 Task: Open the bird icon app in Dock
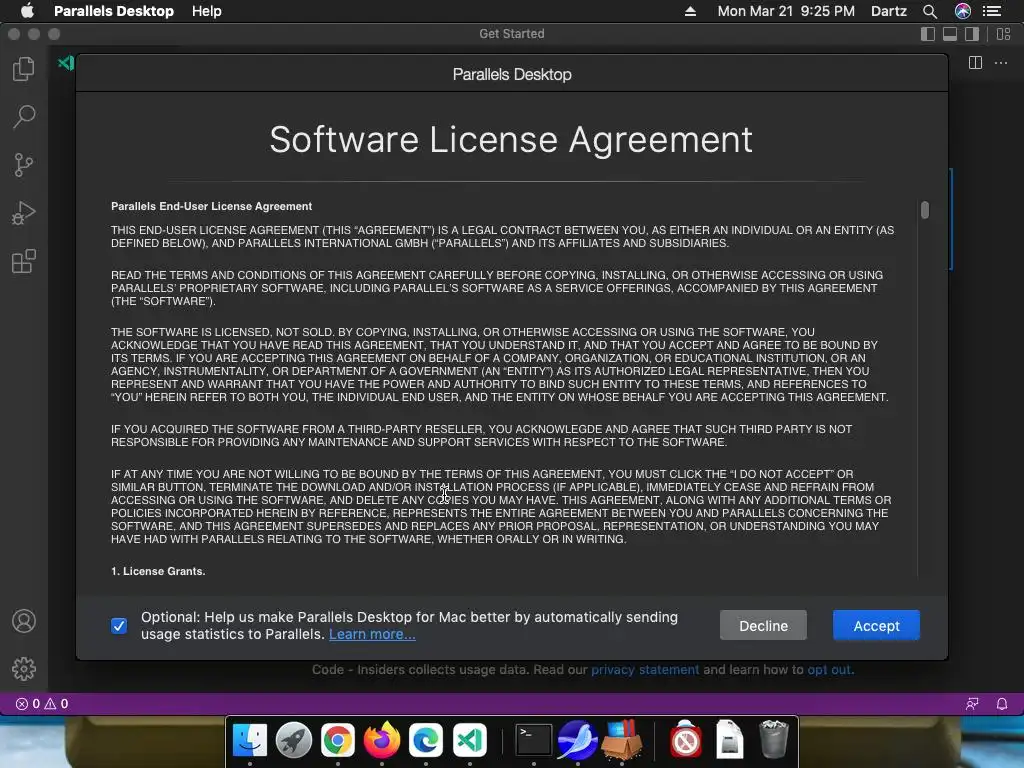pos(577,740)
